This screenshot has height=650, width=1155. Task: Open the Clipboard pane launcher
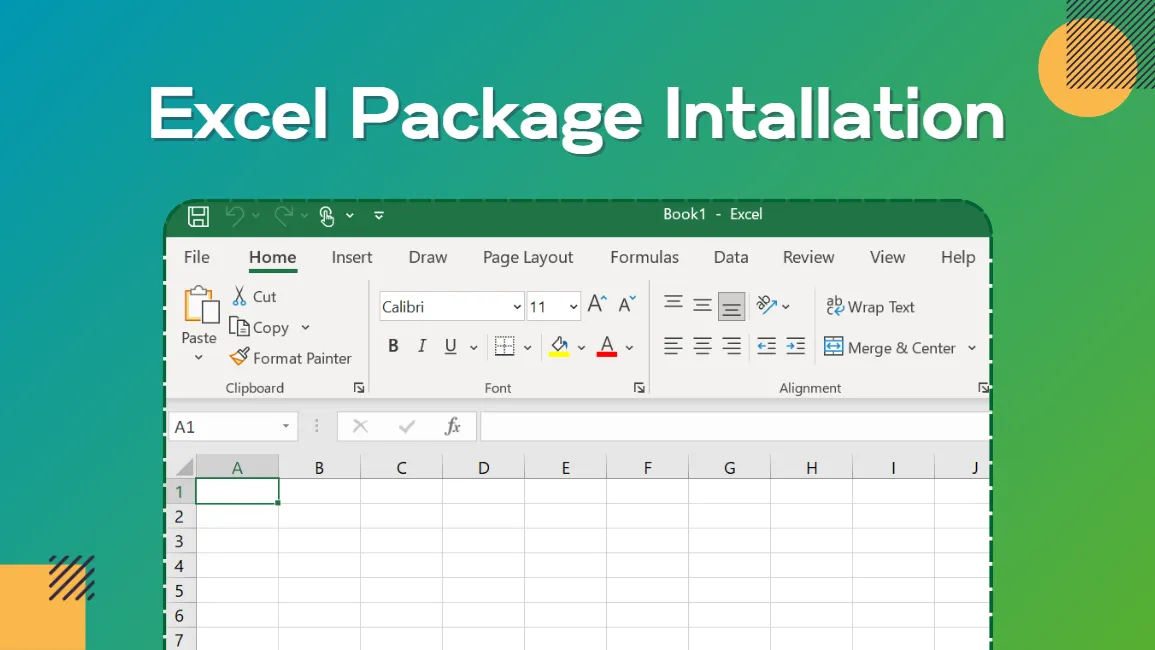tap(359, 388)
